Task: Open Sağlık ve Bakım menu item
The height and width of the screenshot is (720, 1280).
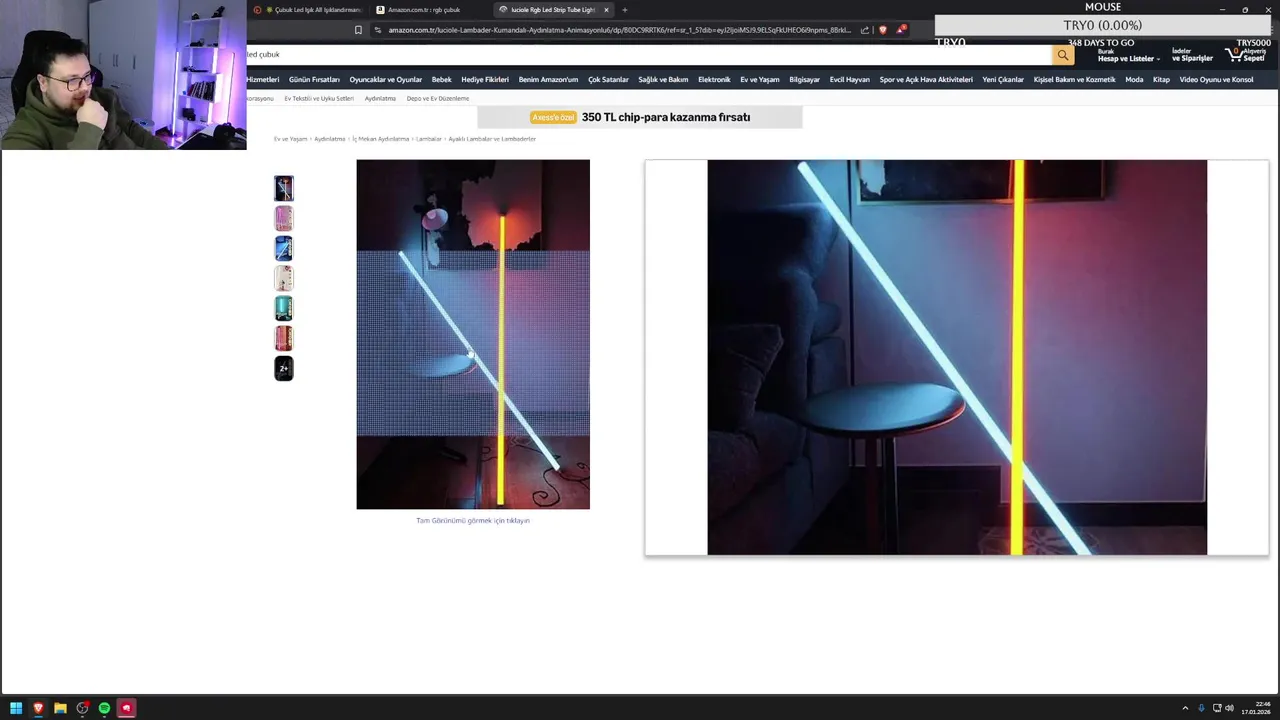Action: (663, 79)
